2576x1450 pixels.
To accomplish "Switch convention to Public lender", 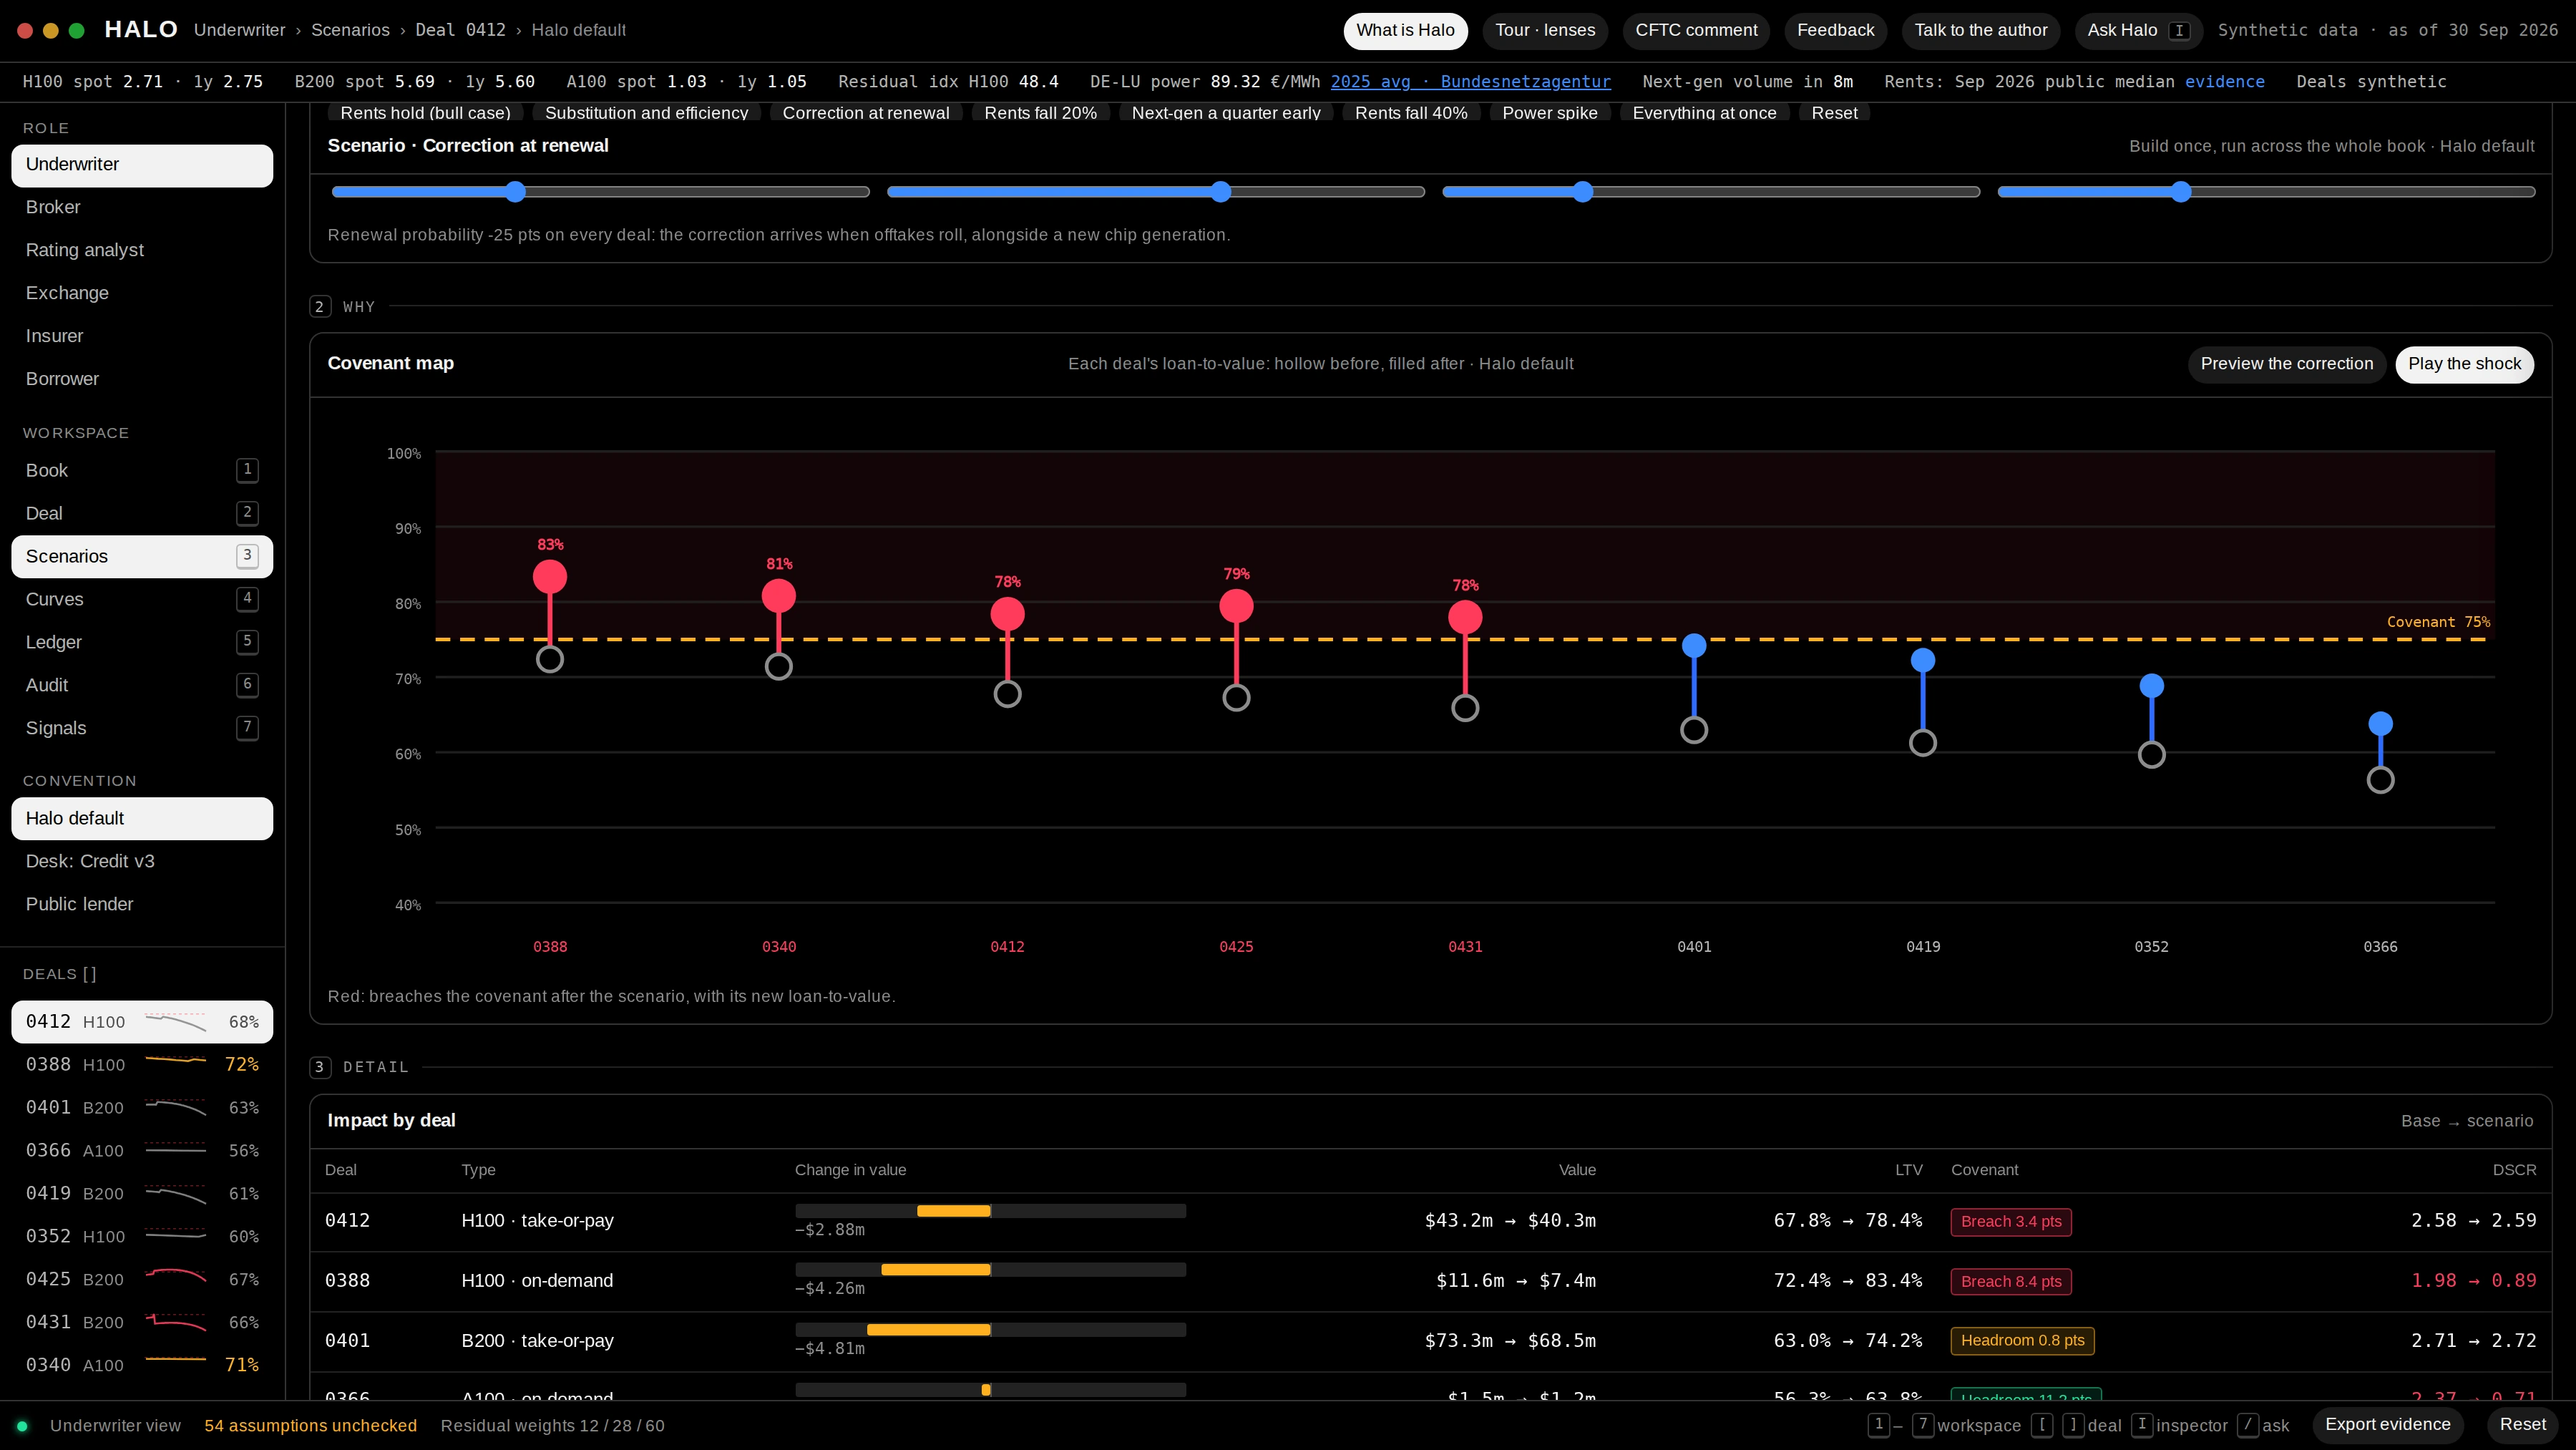I will tap(141, 904).
